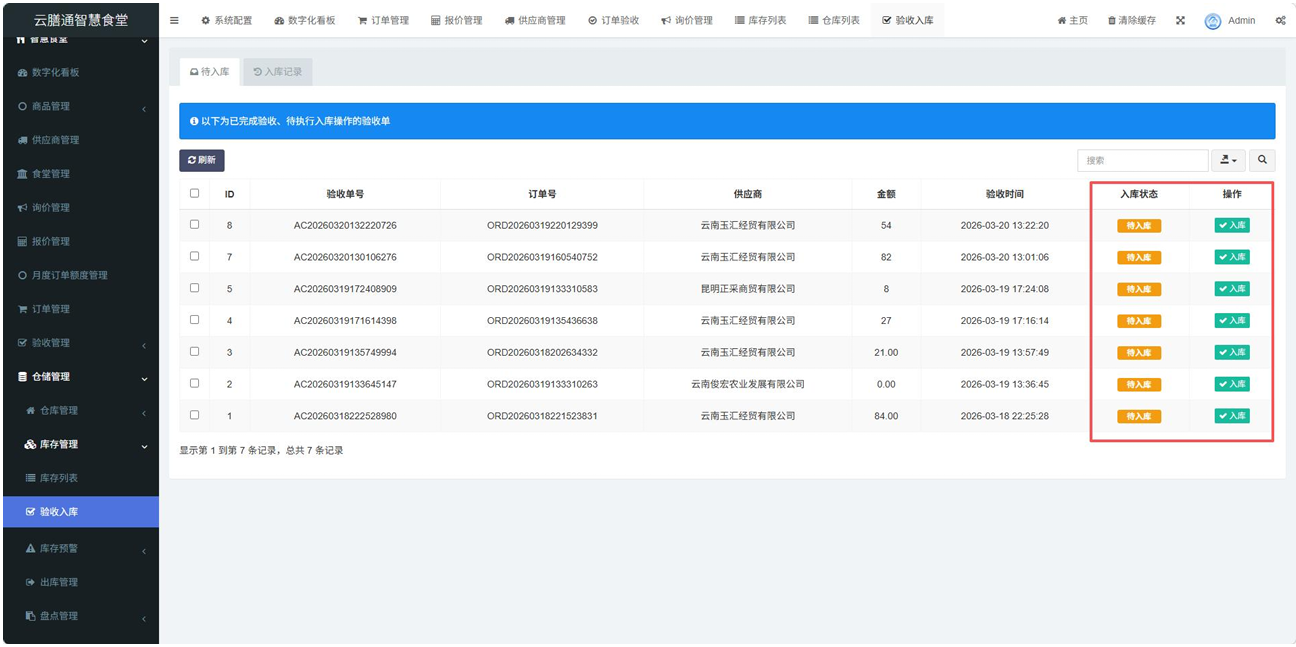This screenshot has width=1296, height=647.
Task: Click the 刷新 refresh button
Action: tap(201, 160)
